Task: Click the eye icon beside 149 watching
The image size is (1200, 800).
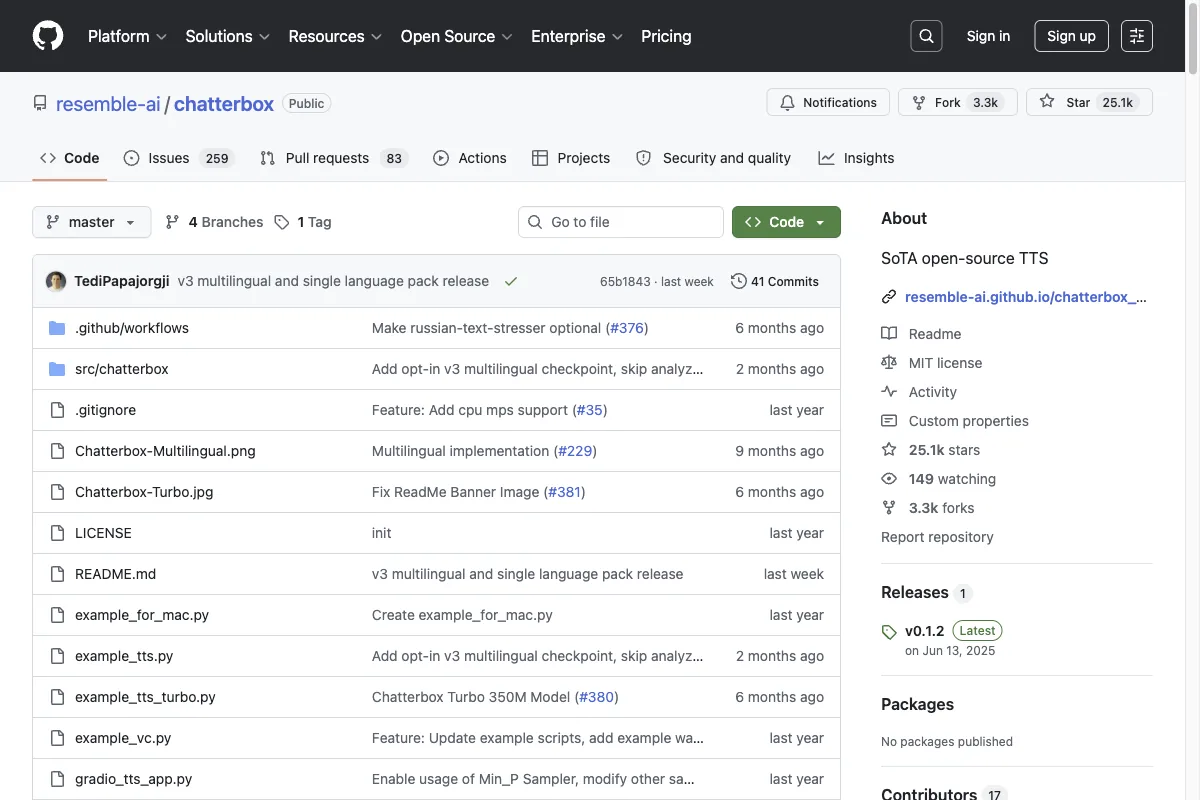Action: click(x=889, y=479)
